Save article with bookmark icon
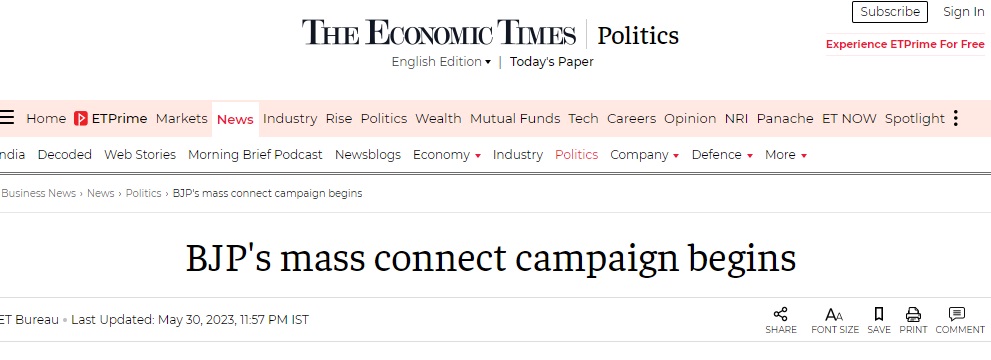The image size is (991, 360). coord(879,314)
